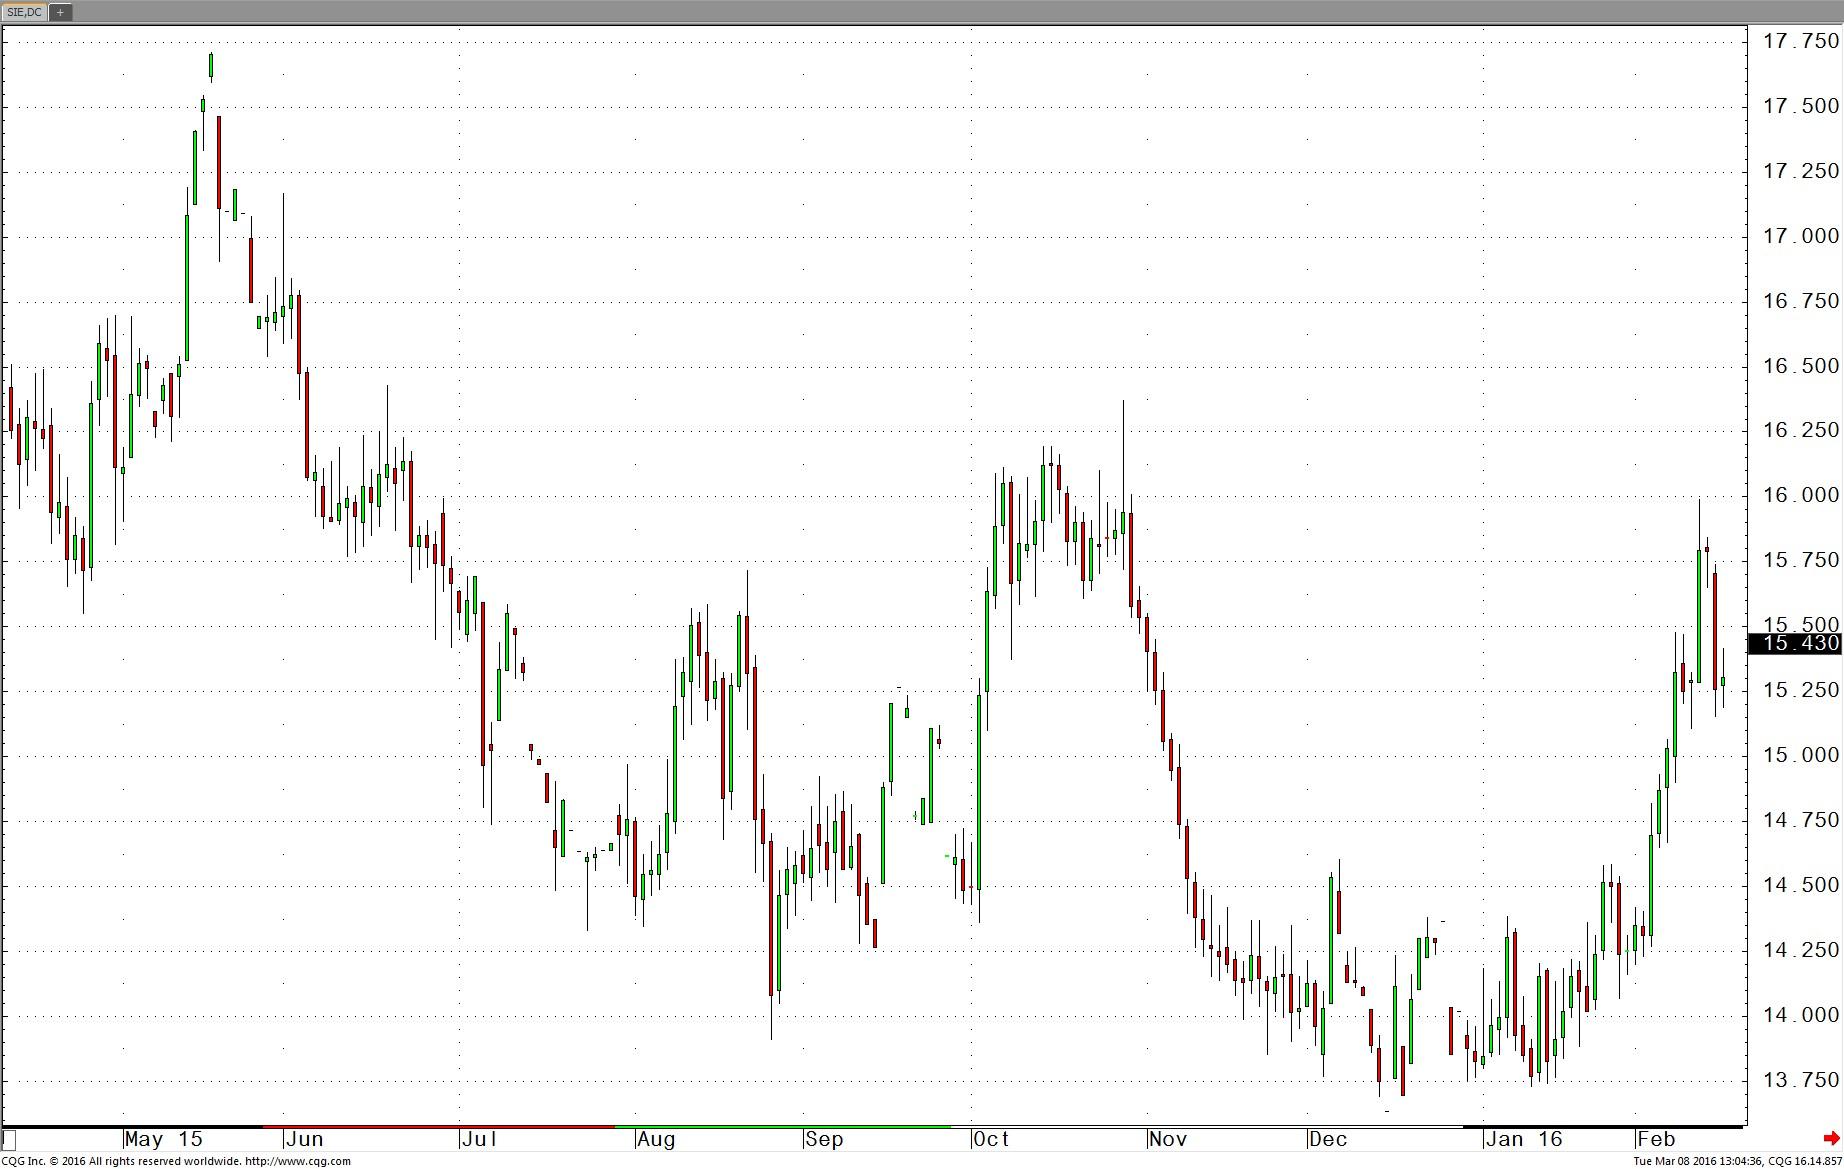
Task: Click the 14.500 price axis label
Action: coord(1800,885)
